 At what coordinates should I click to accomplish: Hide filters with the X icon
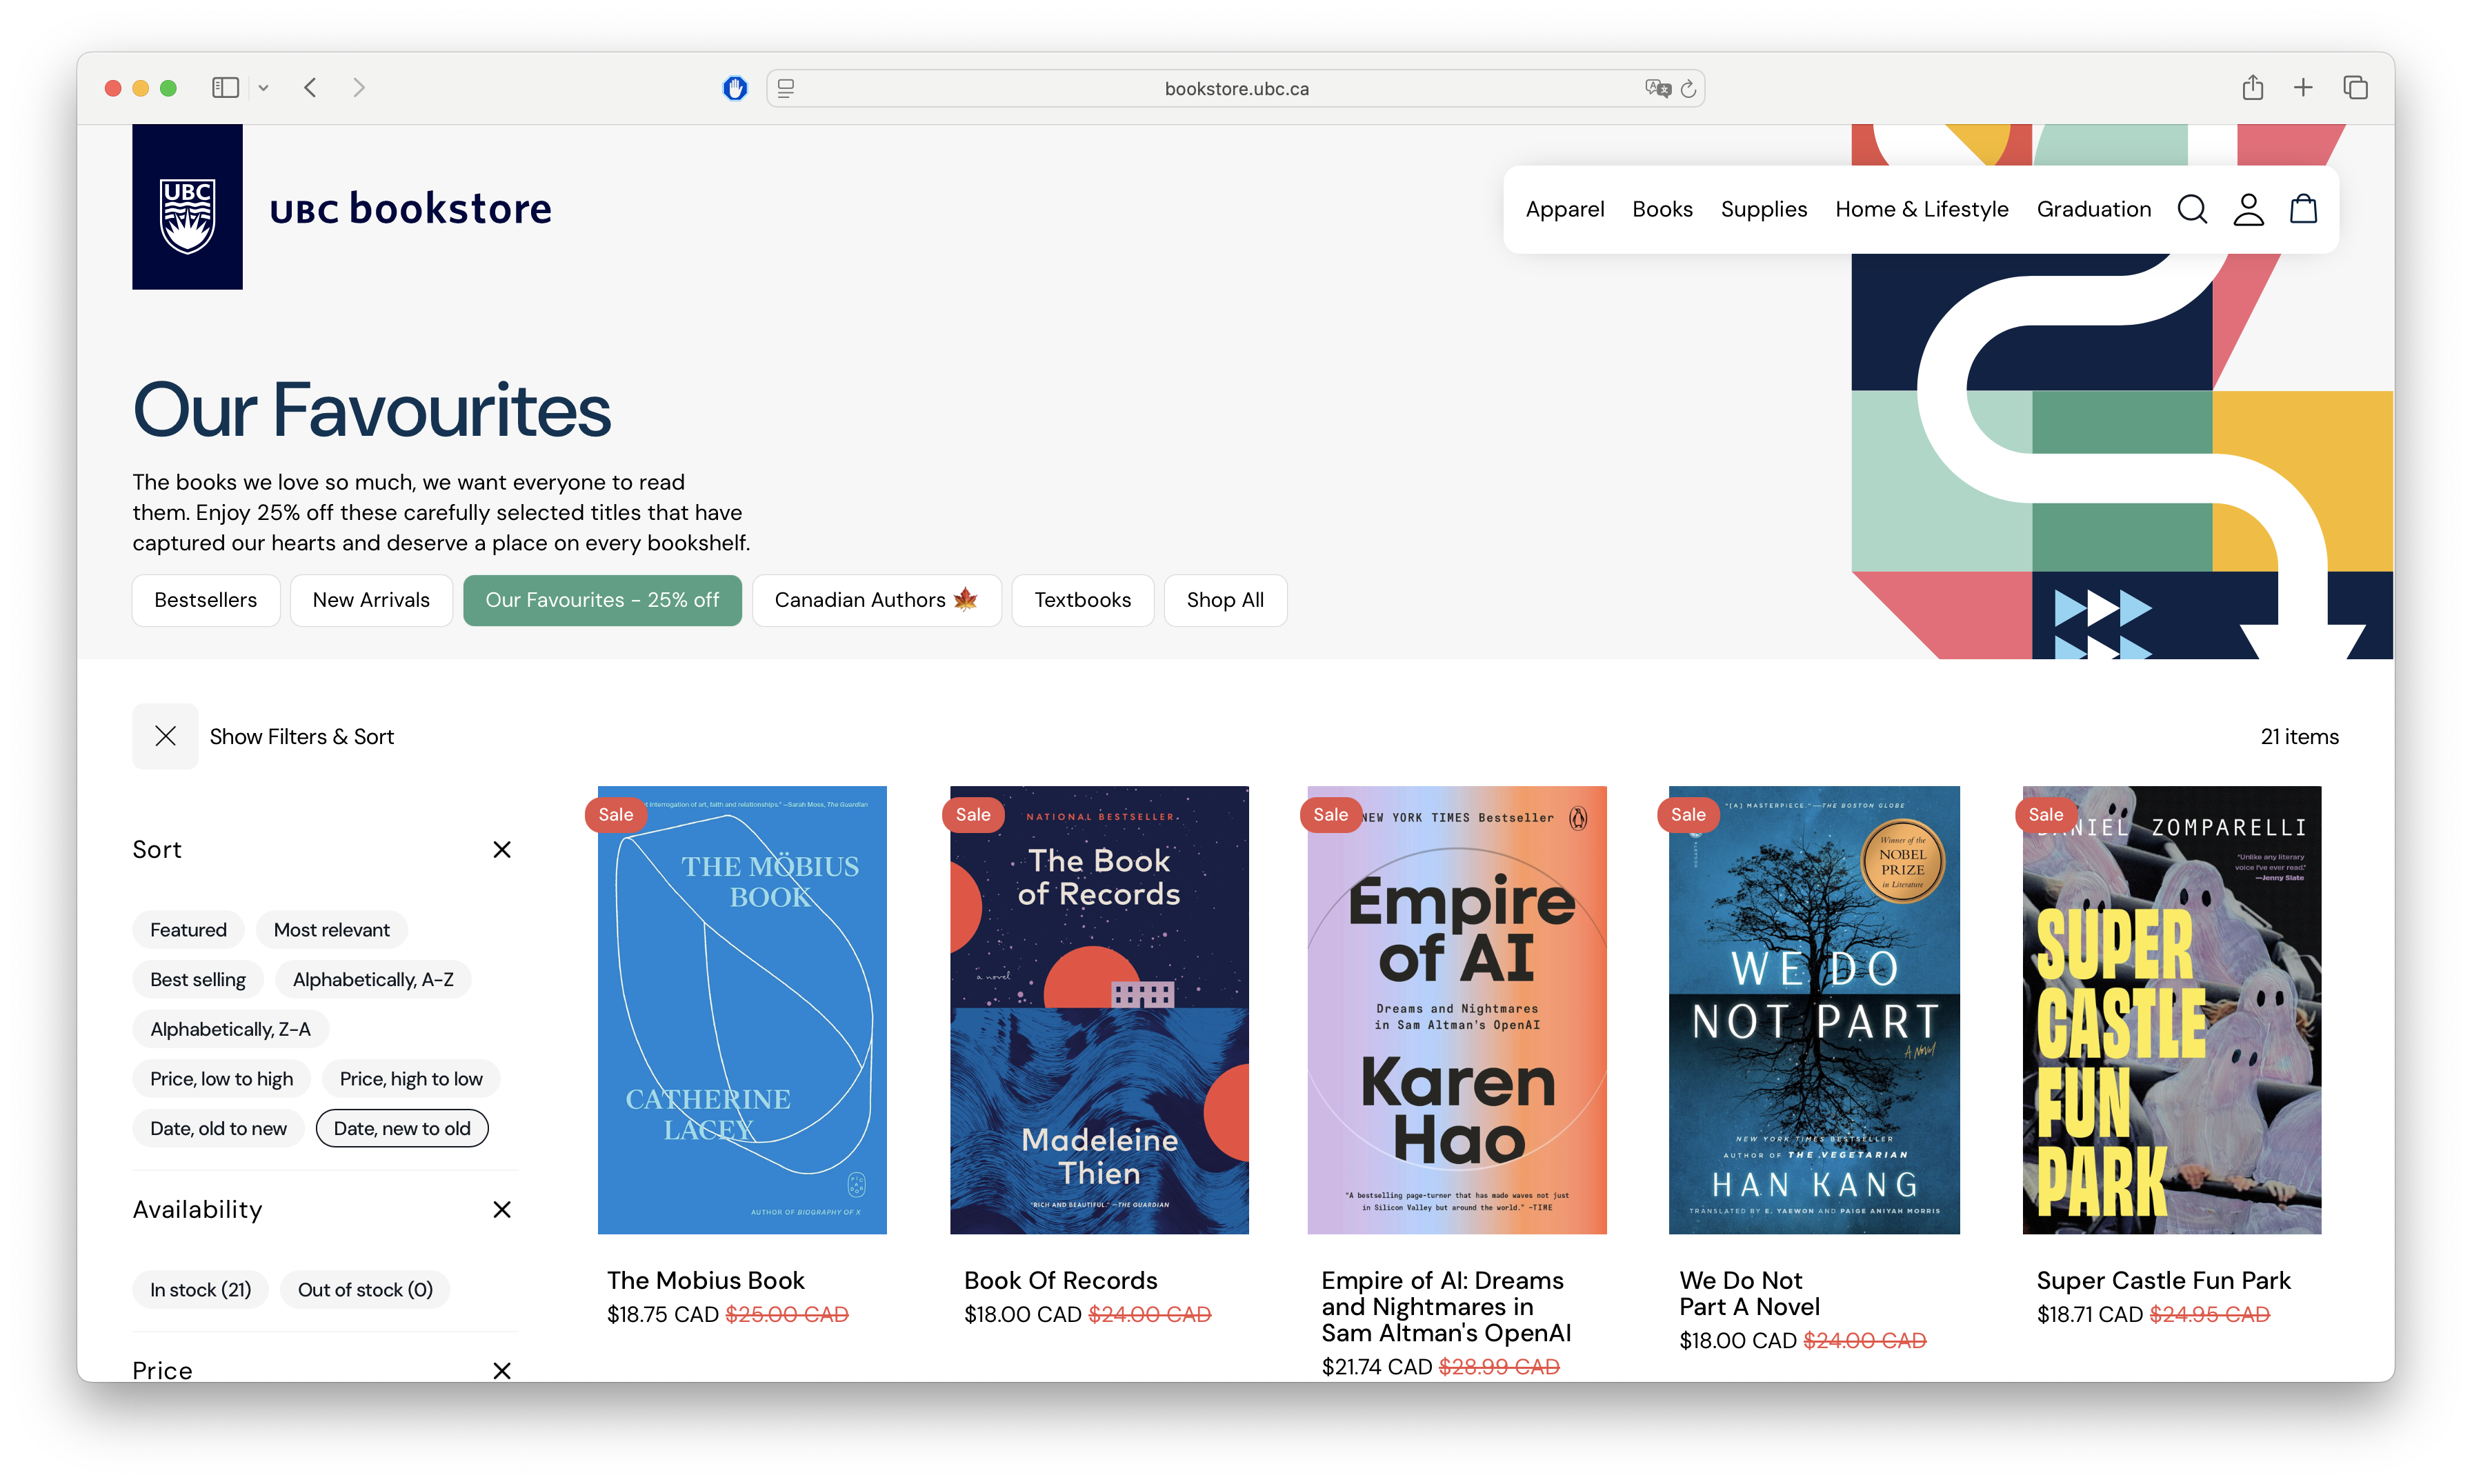(x=165, y=736)
